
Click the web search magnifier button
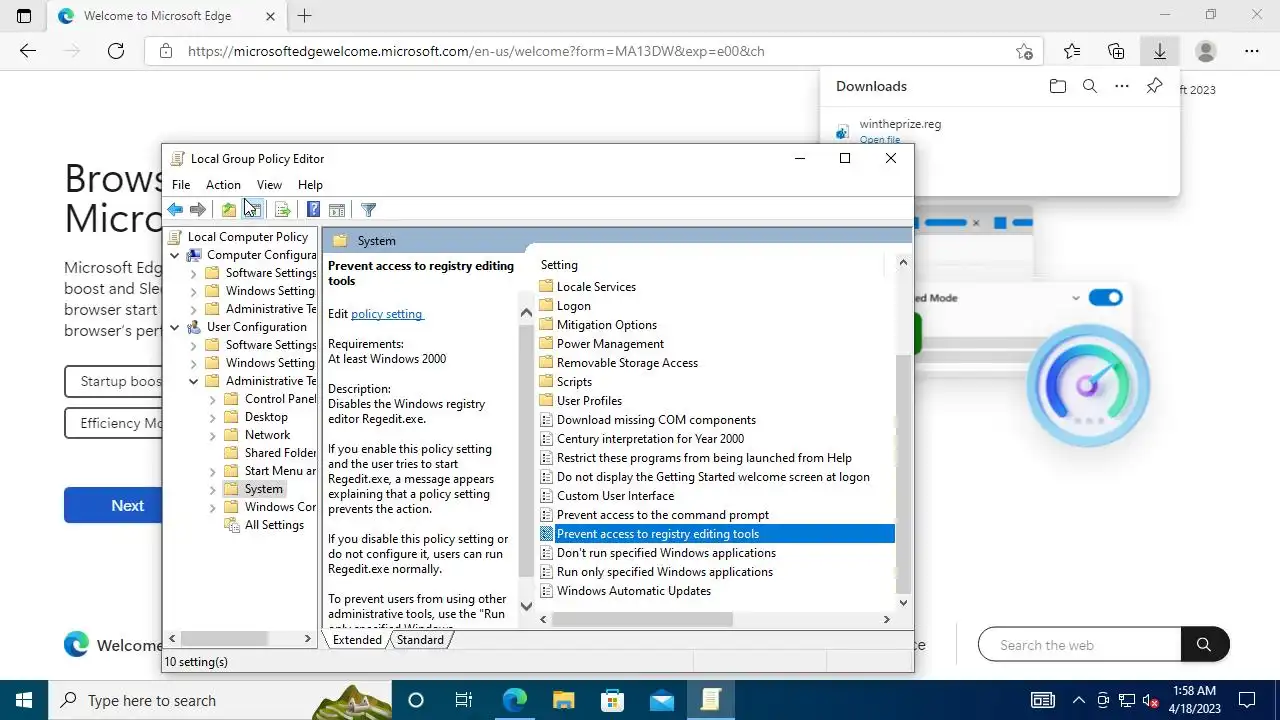[1205, 645]
